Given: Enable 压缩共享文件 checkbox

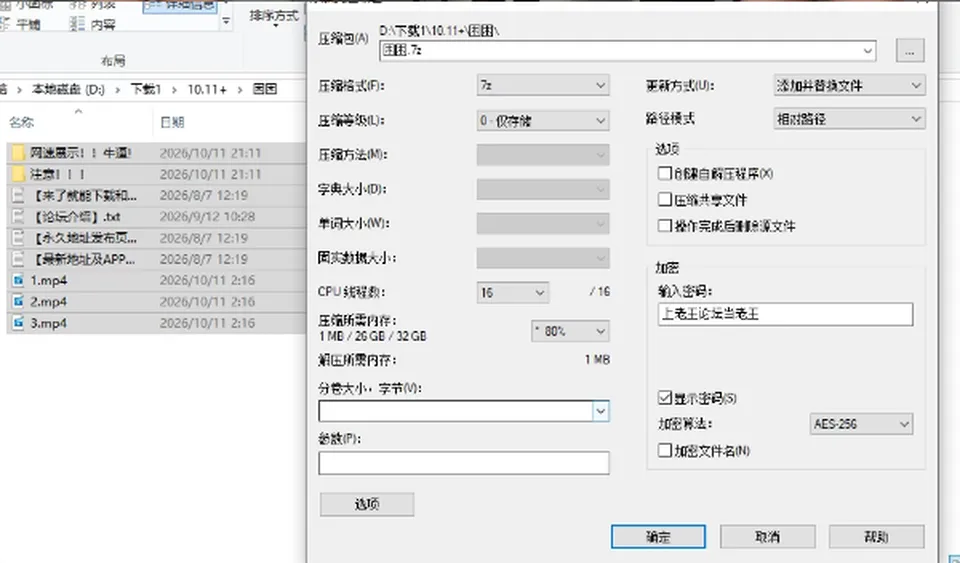Looking at the screenshot, I should pyautogui.click(x=664, y=199).
